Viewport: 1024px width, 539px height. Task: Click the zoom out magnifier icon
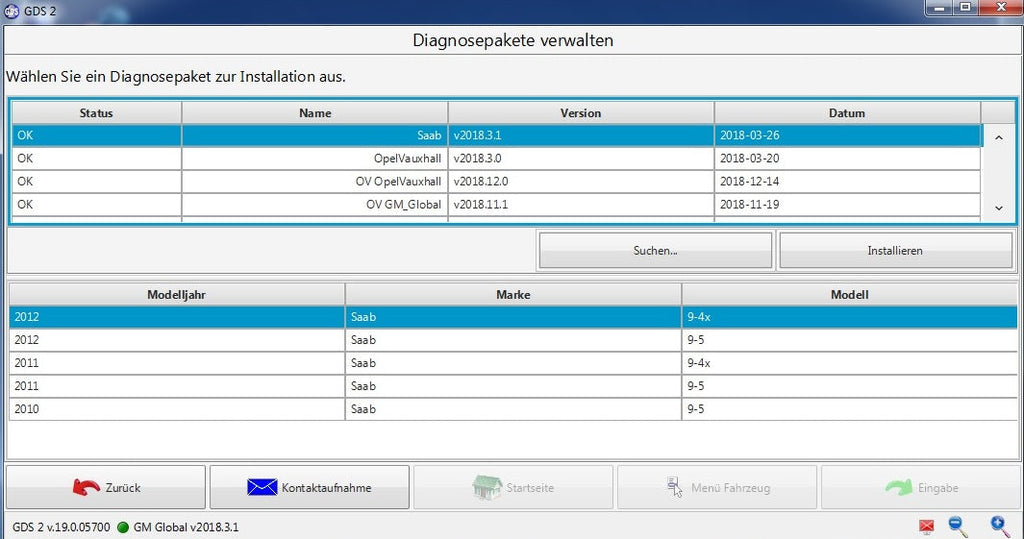coord(958,527)
